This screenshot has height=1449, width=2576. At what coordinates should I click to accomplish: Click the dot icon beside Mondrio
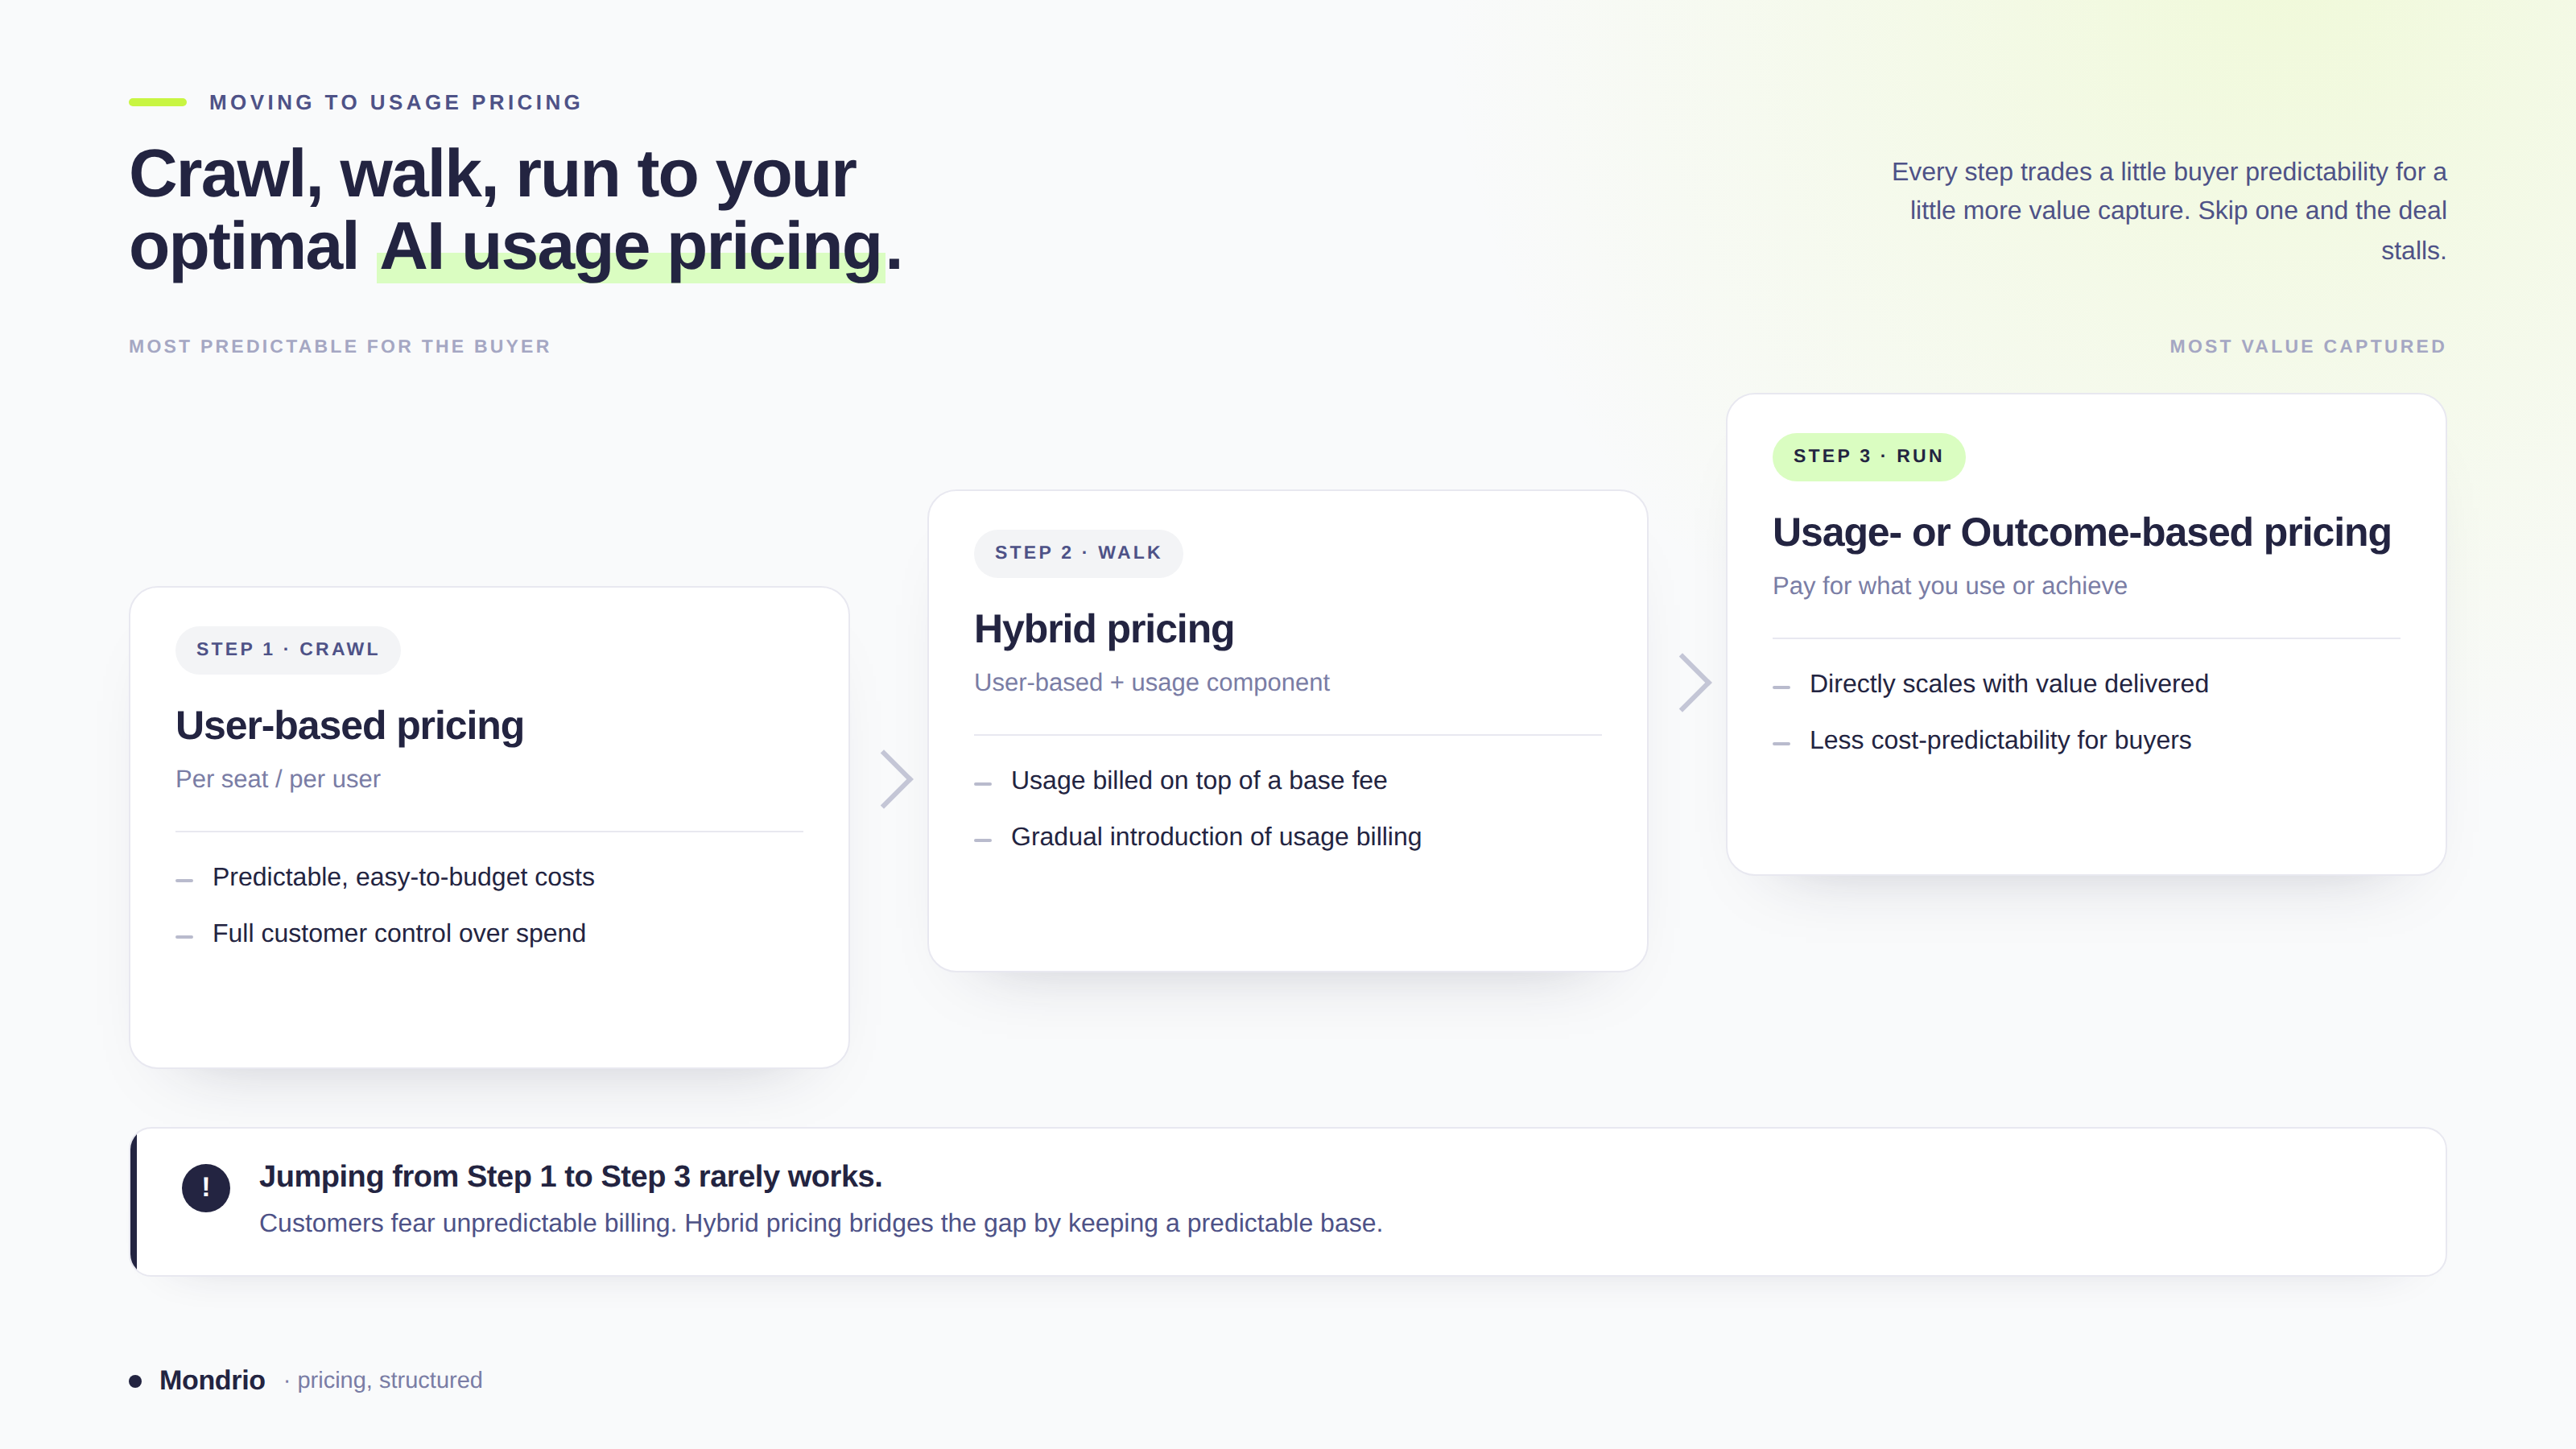click(135, 1381)
